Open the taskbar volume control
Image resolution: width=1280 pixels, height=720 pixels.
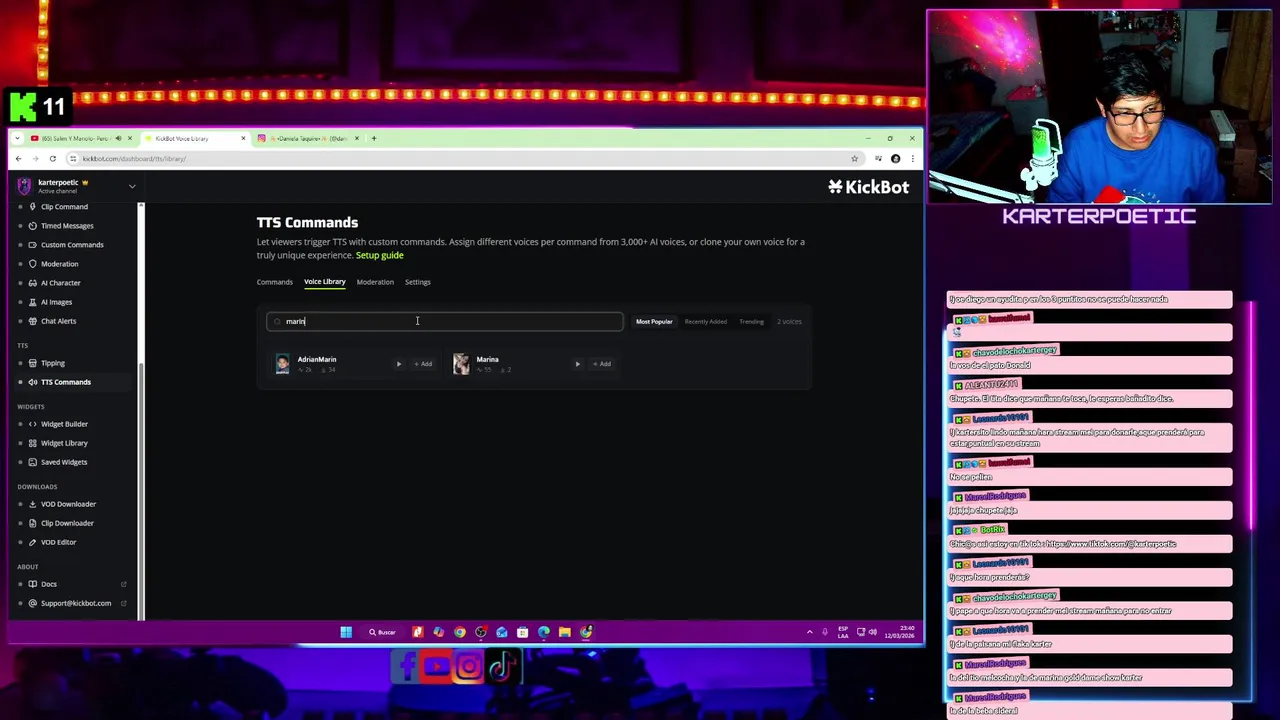(x=872, y=632)
